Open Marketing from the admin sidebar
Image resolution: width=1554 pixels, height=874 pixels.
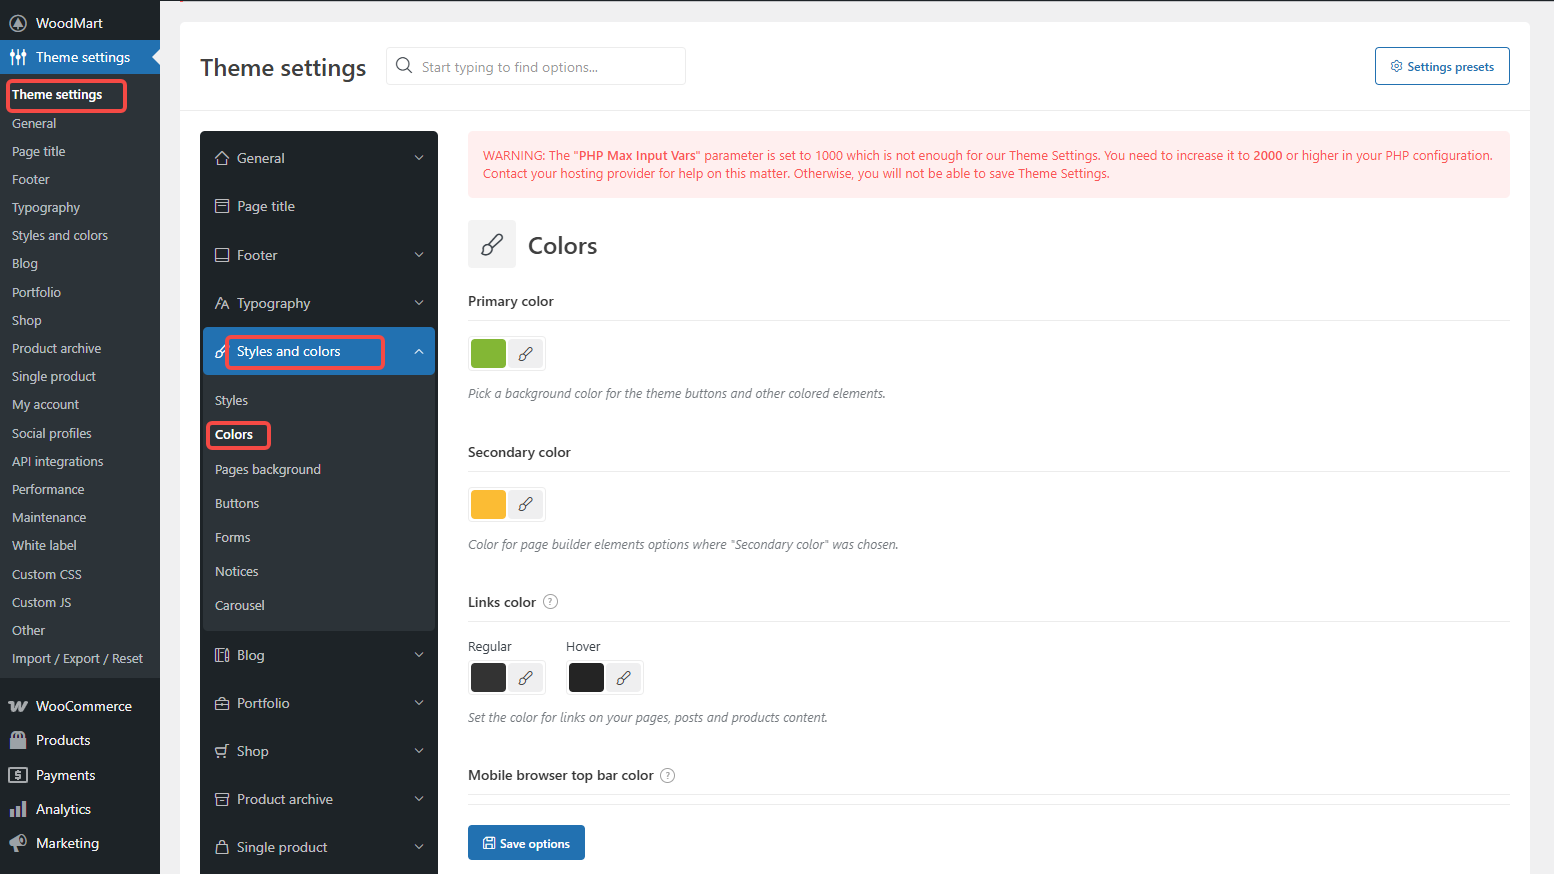pyautogui.click(x=67, y=843)
